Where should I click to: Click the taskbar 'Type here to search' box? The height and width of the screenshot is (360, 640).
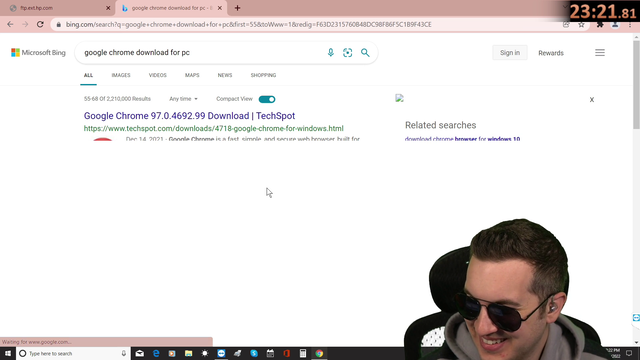[73, 353]
